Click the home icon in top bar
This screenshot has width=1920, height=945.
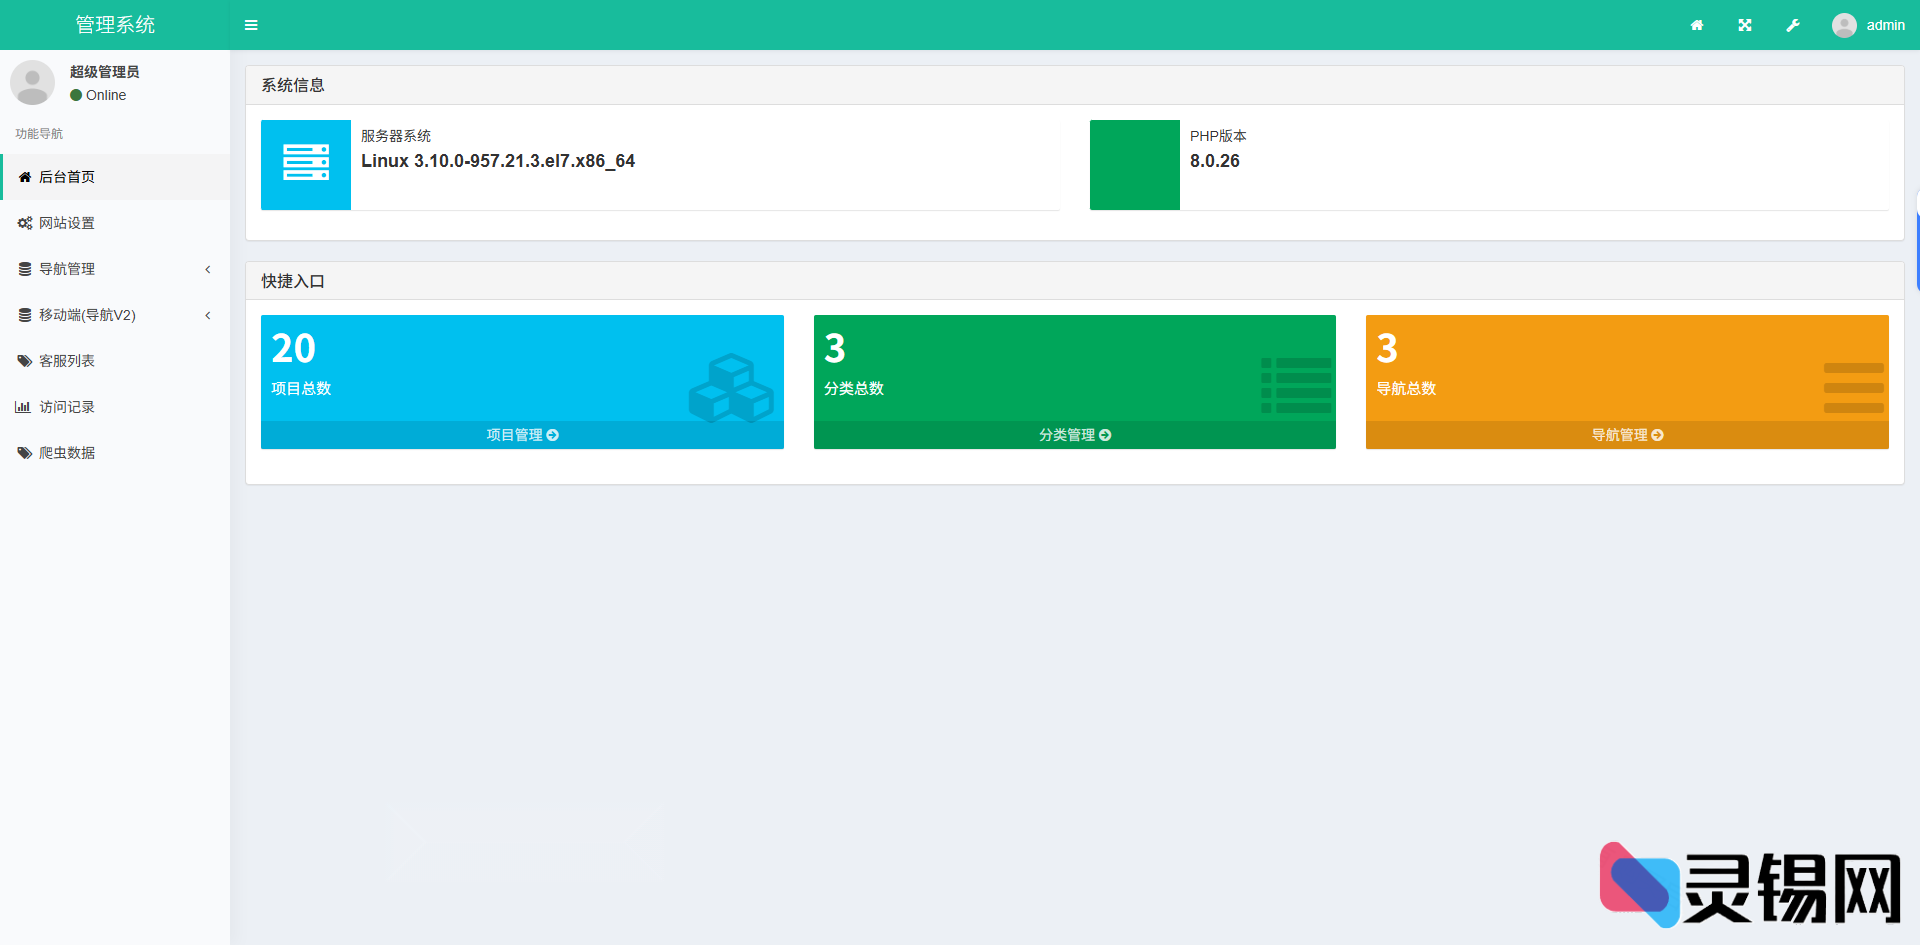(1697, 25)
